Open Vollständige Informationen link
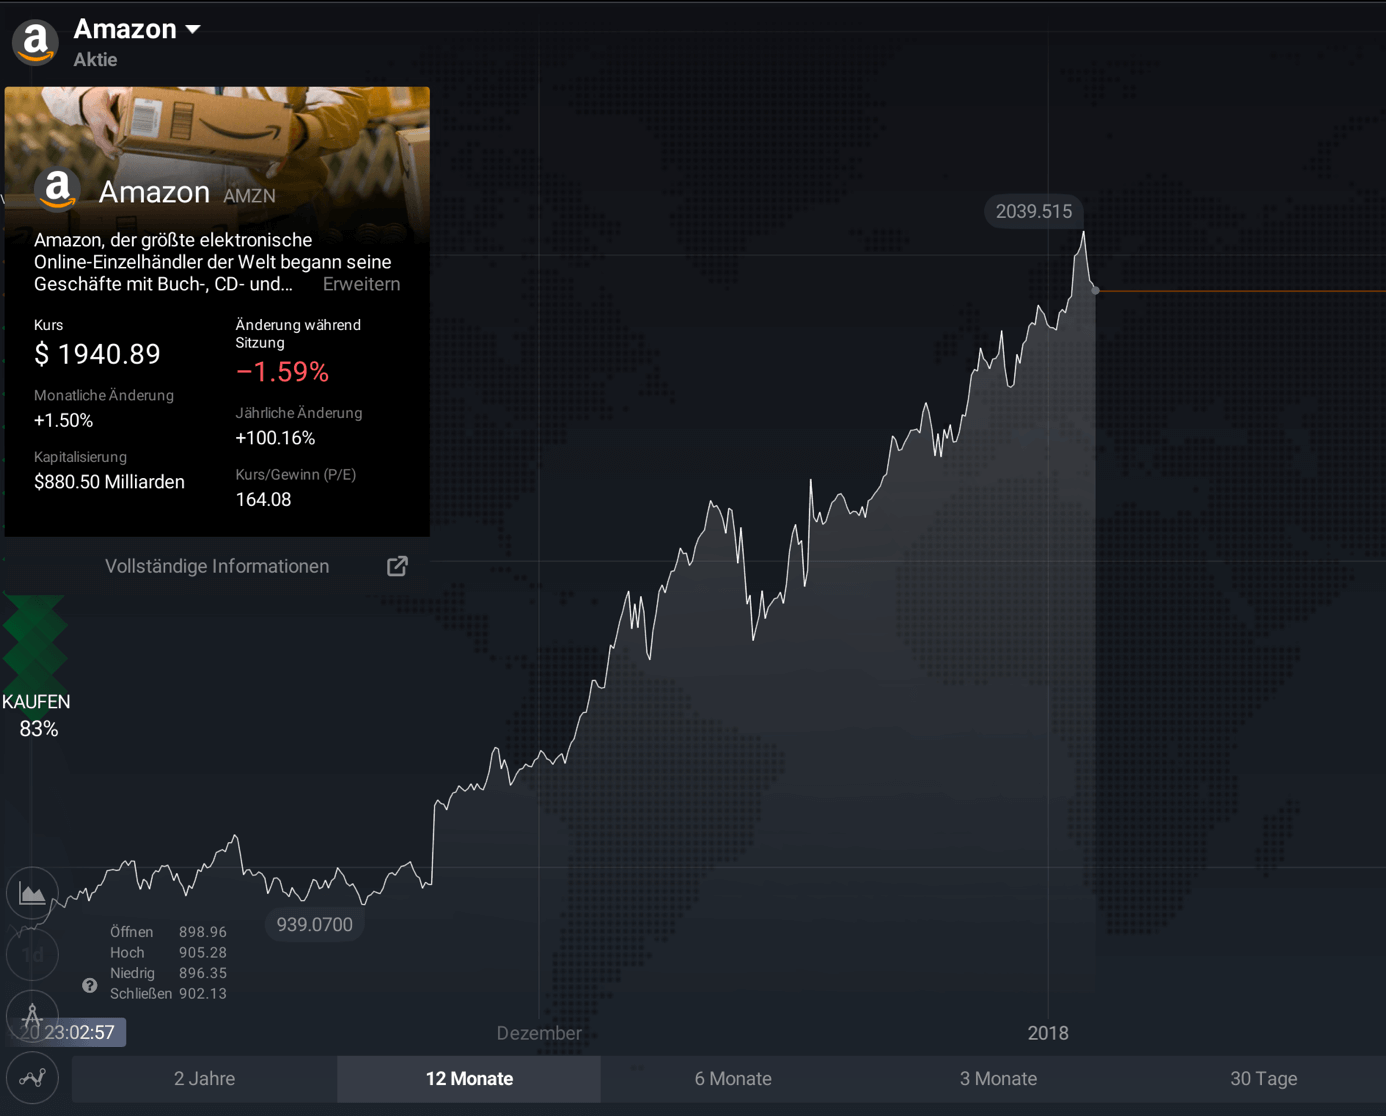1386x1116 pixels. 217,566
